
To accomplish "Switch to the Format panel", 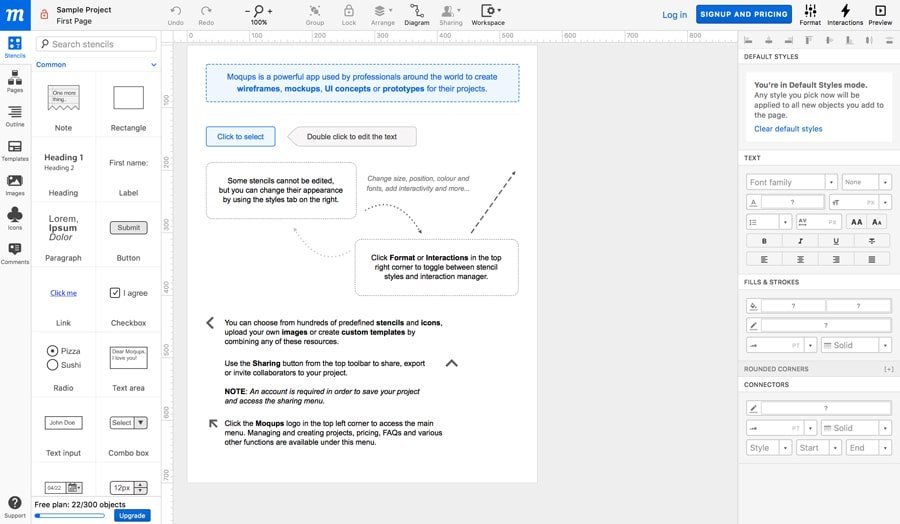I will pos(810,15).
